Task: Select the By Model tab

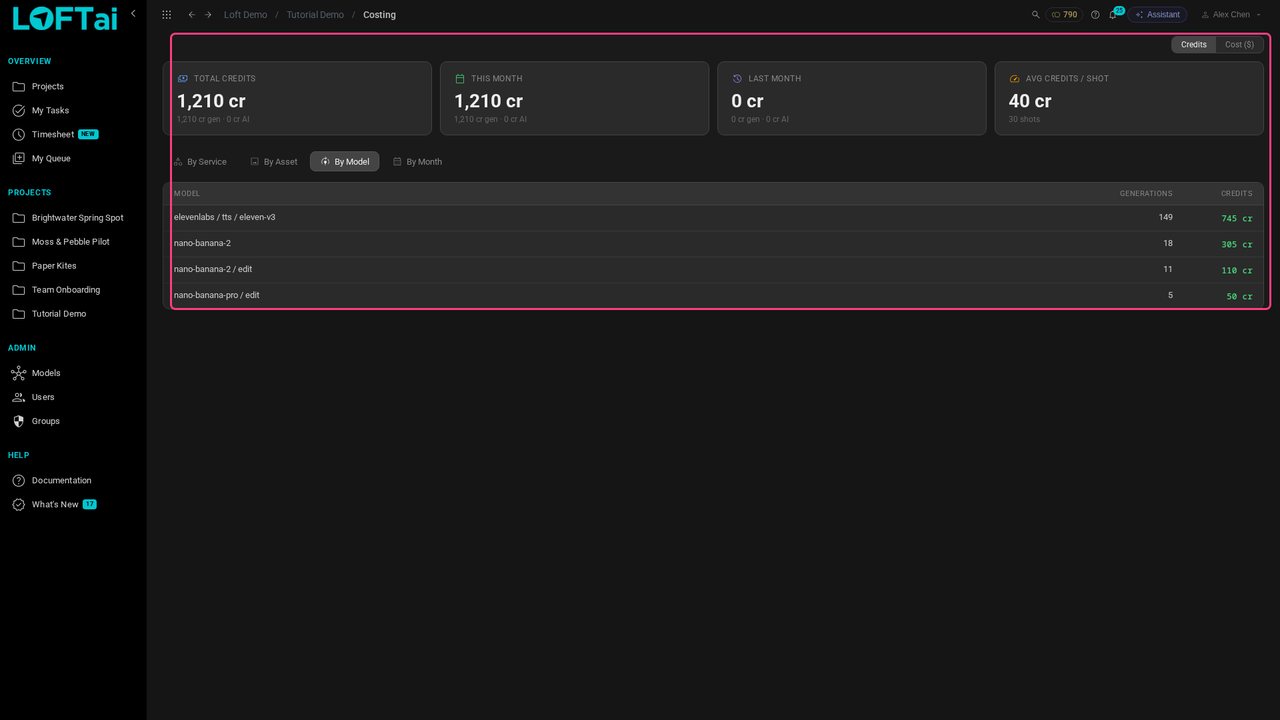Action: pos(345,162)
